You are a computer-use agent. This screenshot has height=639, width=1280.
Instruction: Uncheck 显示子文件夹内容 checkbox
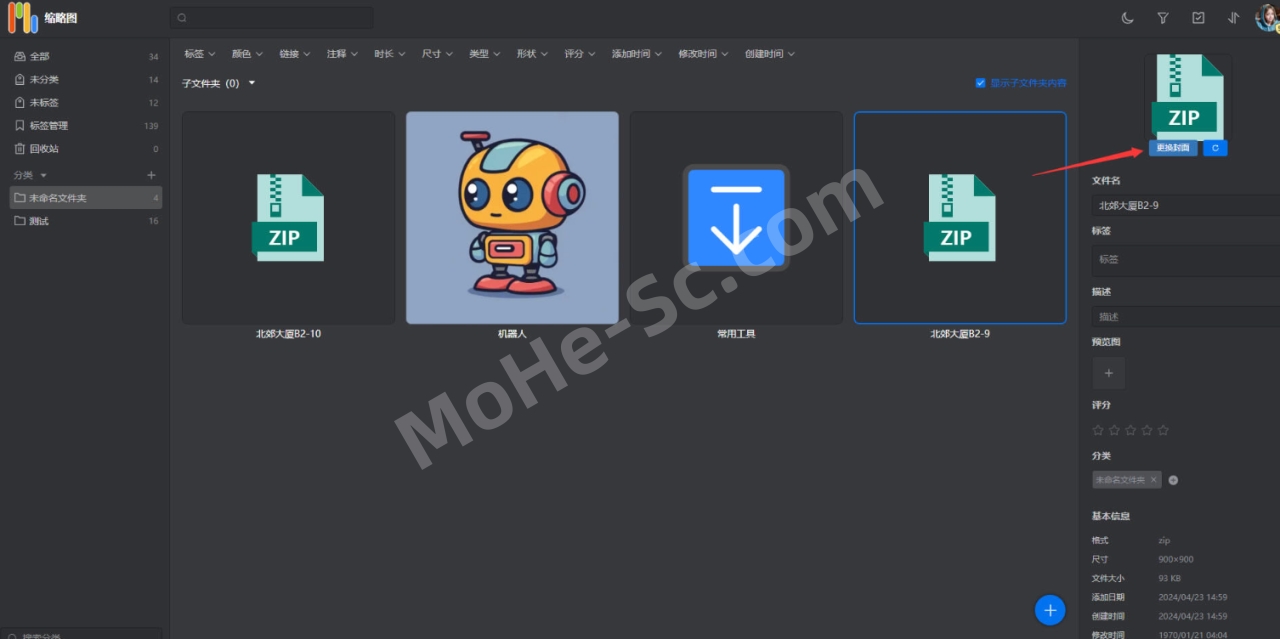(980, 83)
